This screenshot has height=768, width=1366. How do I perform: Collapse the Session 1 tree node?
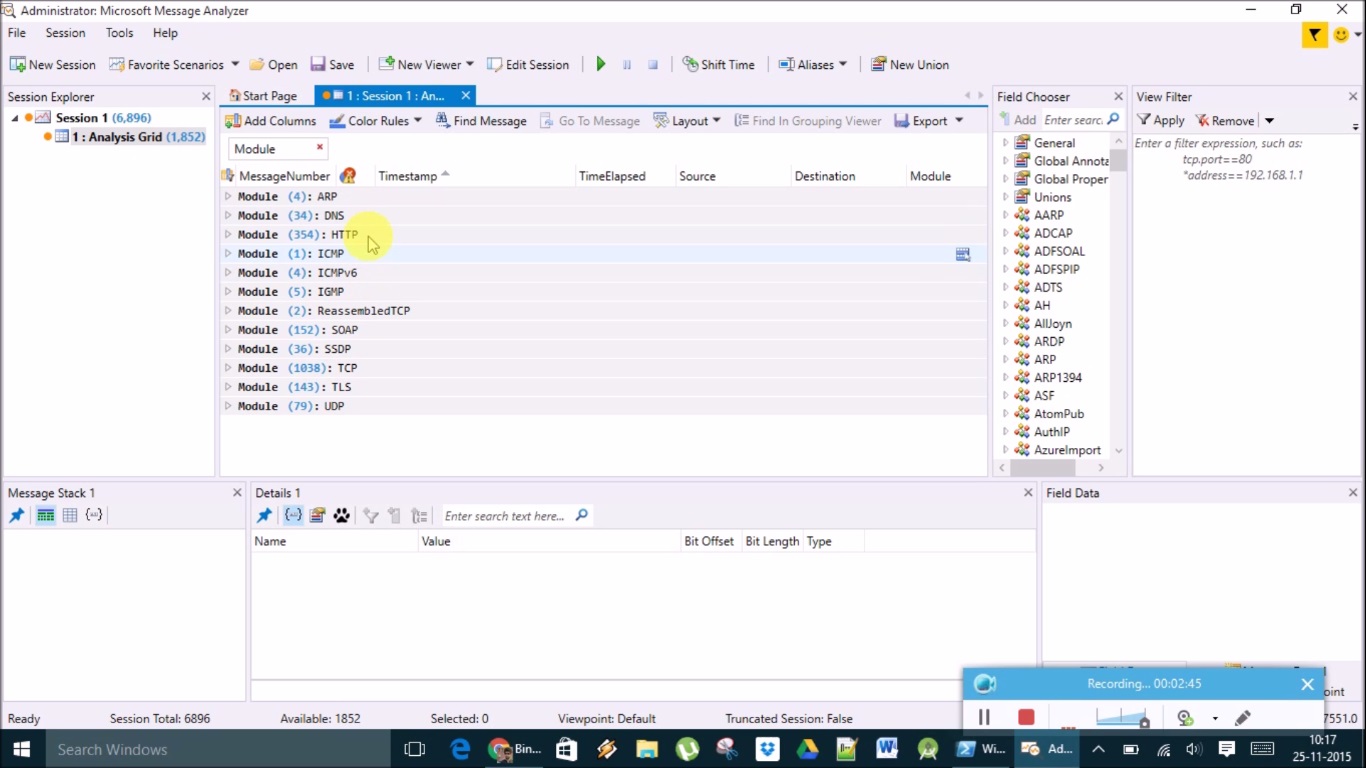(15, 118)
